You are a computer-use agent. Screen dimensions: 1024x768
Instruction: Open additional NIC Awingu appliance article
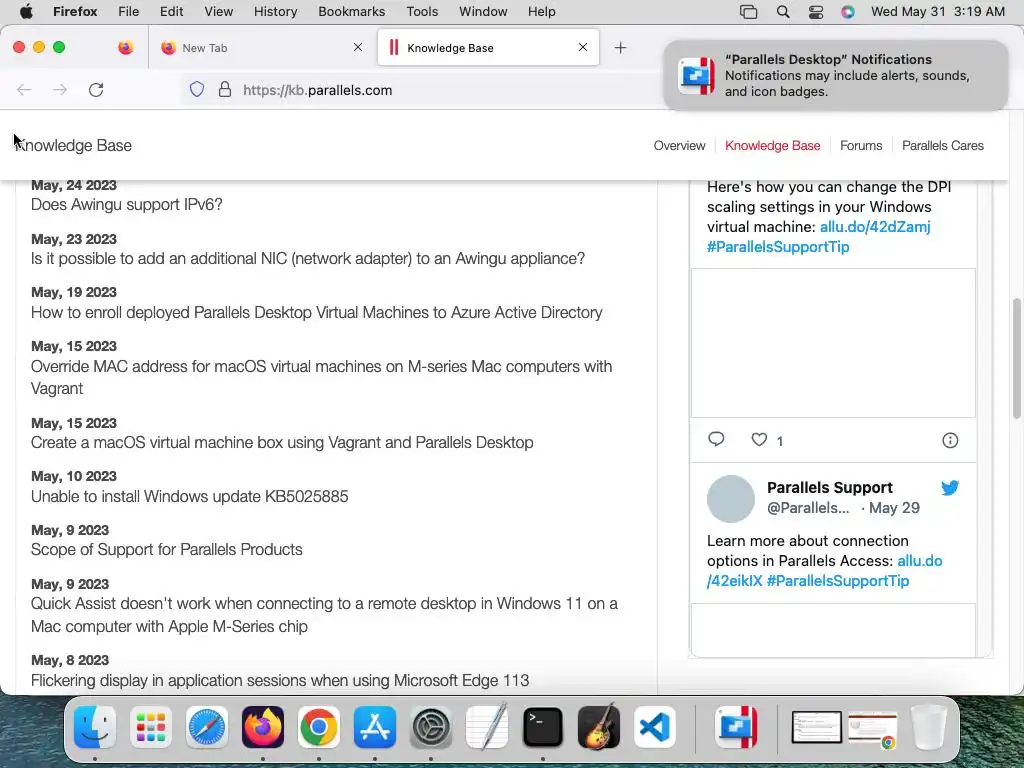308,259
